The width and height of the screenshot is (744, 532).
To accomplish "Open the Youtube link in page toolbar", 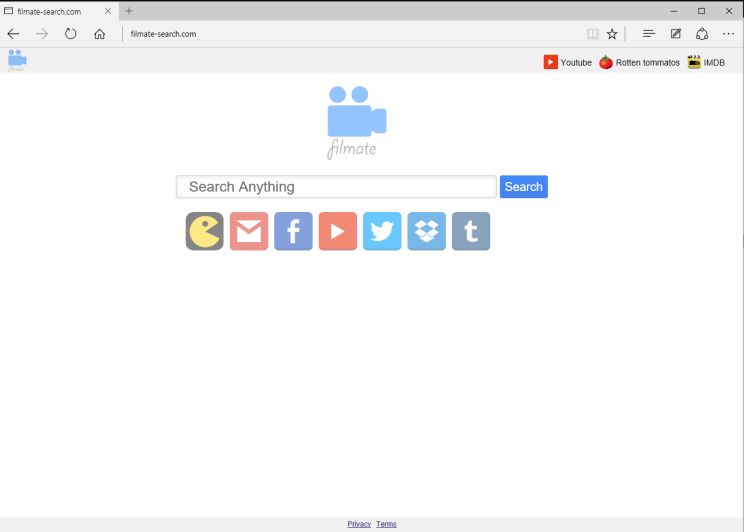I will click(x=568, y=62).
